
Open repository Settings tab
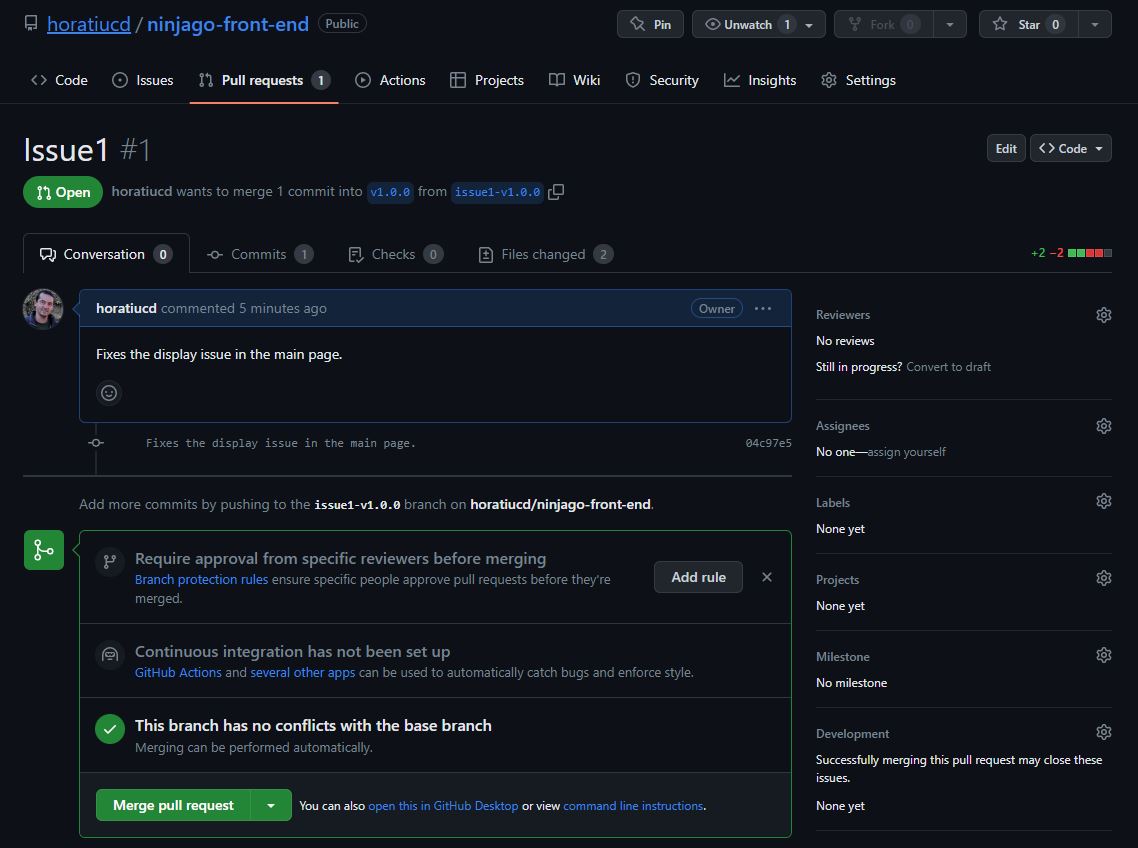tap(858, 80)
